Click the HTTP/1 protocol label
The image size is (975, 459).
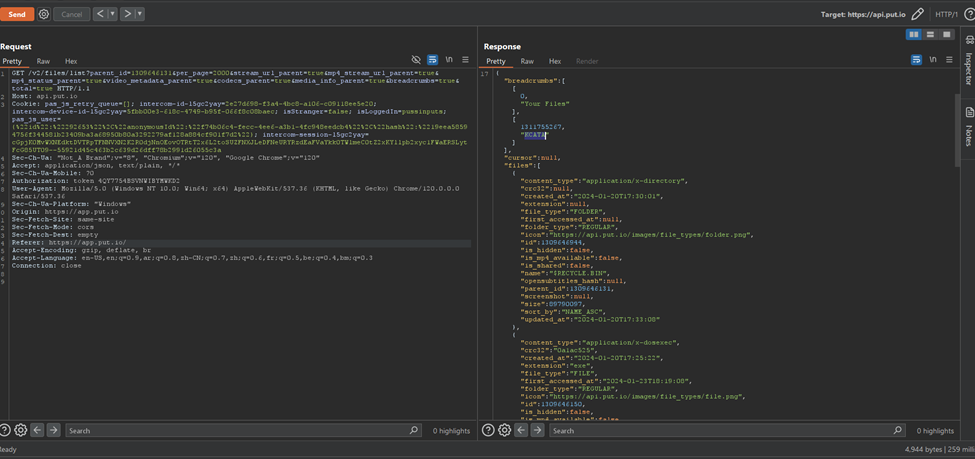pos(946,15)
